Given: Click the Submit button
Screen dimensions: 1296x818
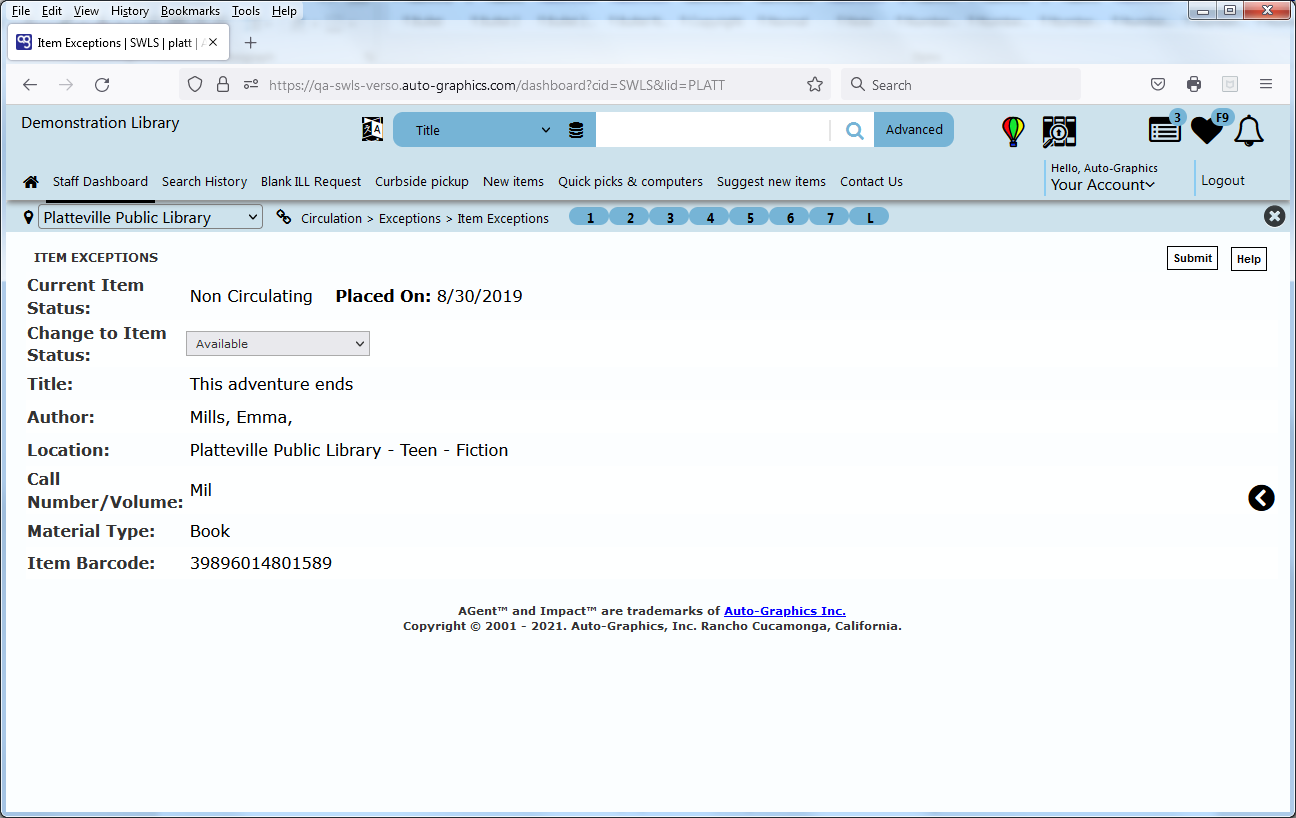Looking at the screenshot, I should point(1193,258).
